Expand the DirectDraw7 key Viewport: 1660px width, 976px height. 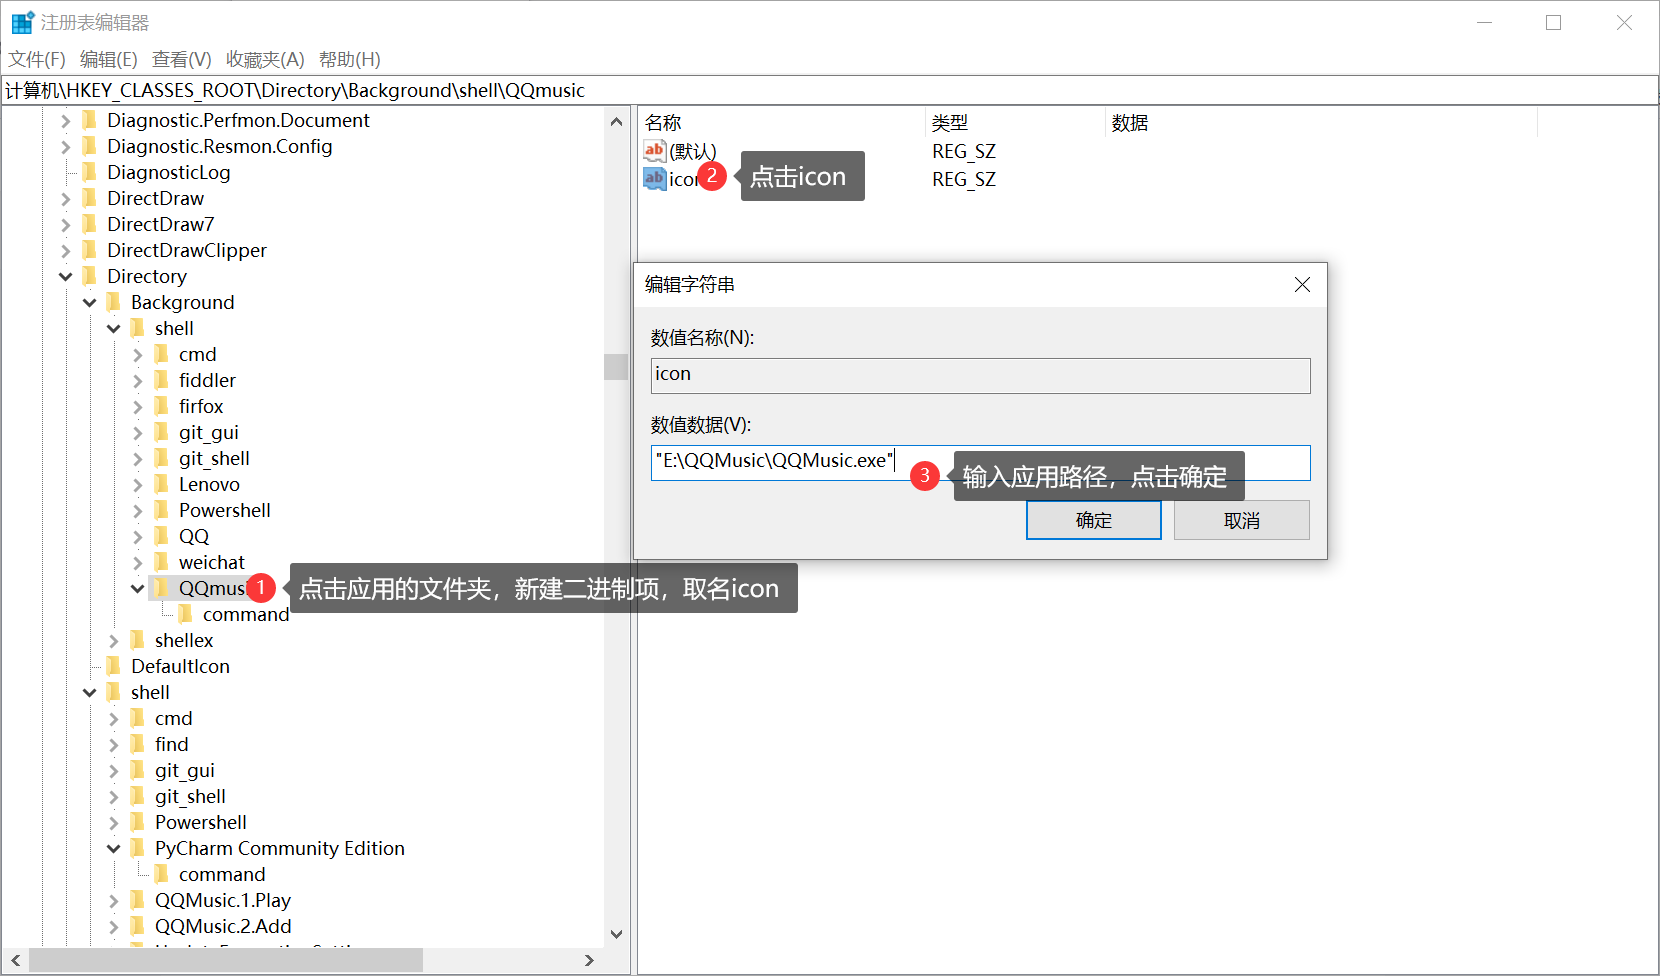point(66,225)
